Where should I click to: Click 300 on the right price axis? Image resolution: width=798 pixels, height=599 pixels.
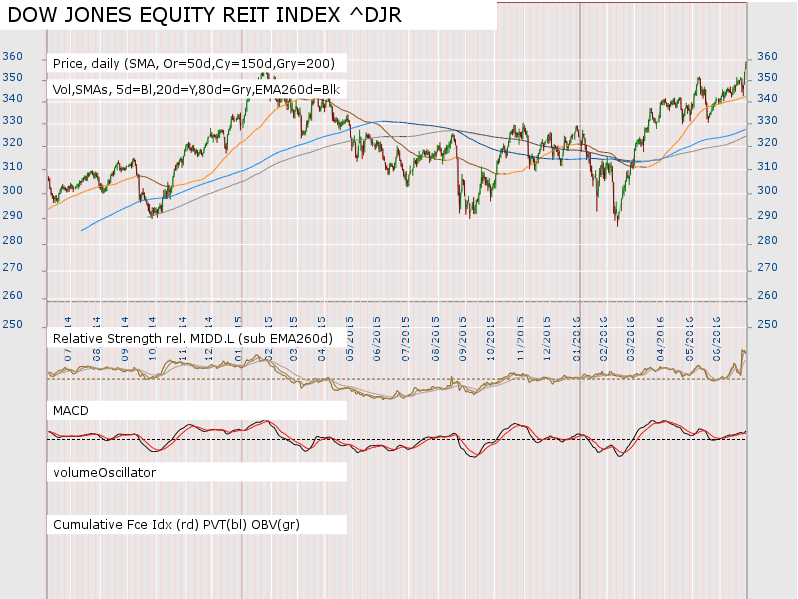767,190
